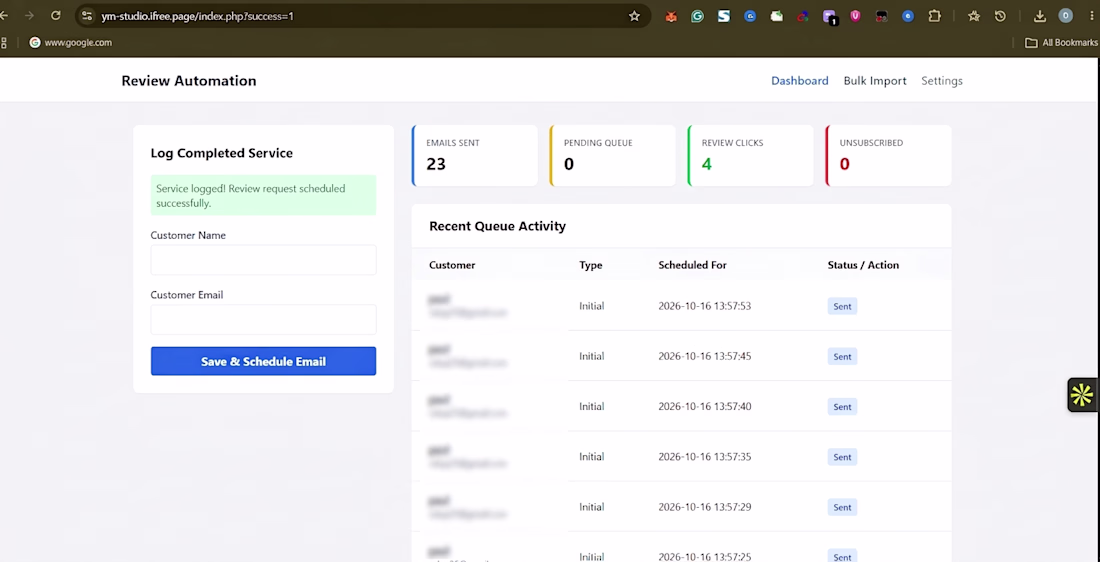Click the Log Completed Service heading
Screen dimensions: 1100x562
click(222, 153)
